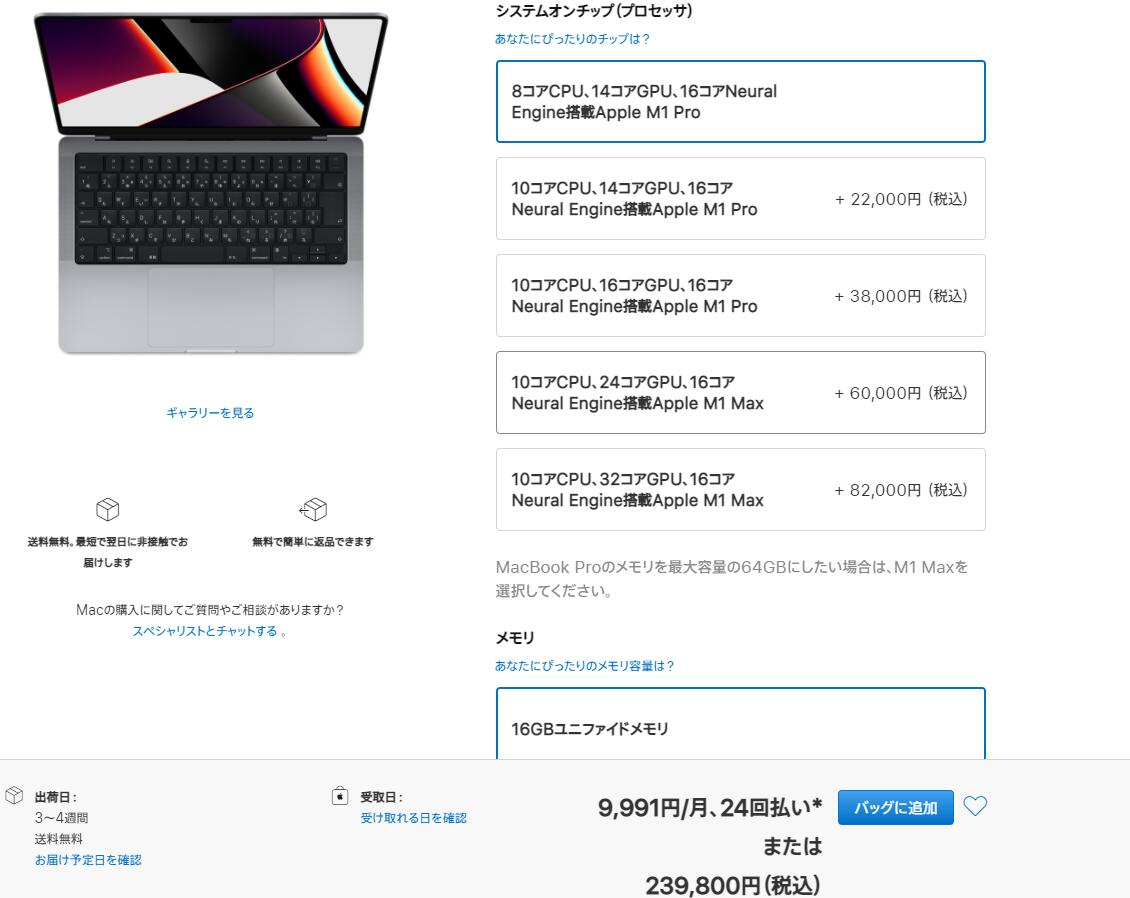Select 16GB unified memory option

740,724
